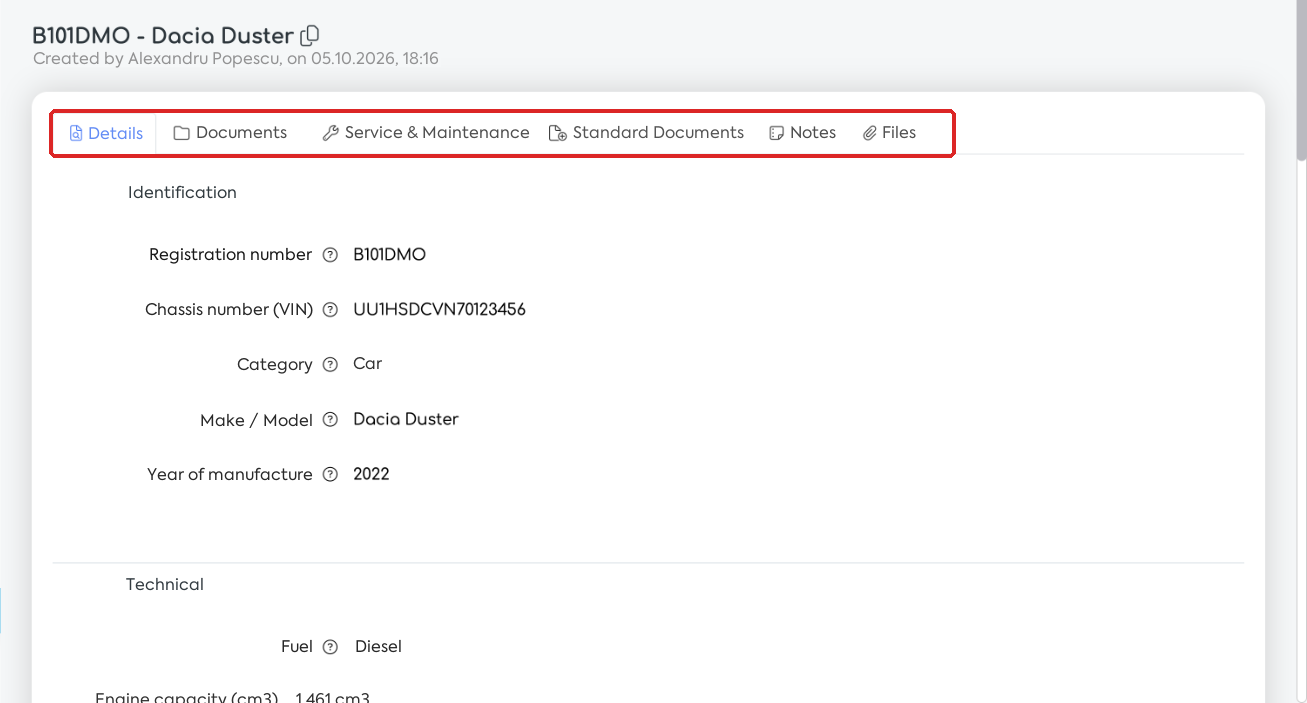1307x703 pixels.
Task: Click the Registration number label
Action: click(x=230, y=255)
